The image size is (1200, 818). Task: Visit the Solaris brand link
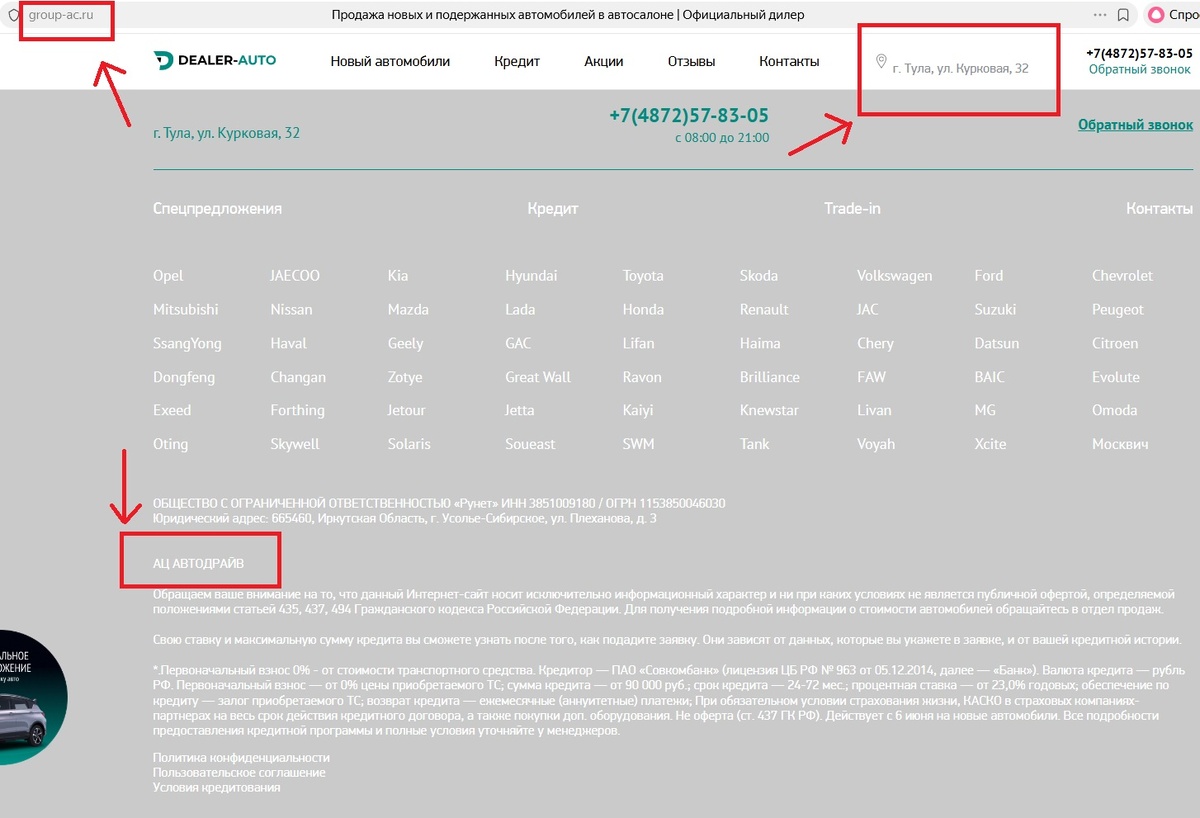click(x=409, y=445)
